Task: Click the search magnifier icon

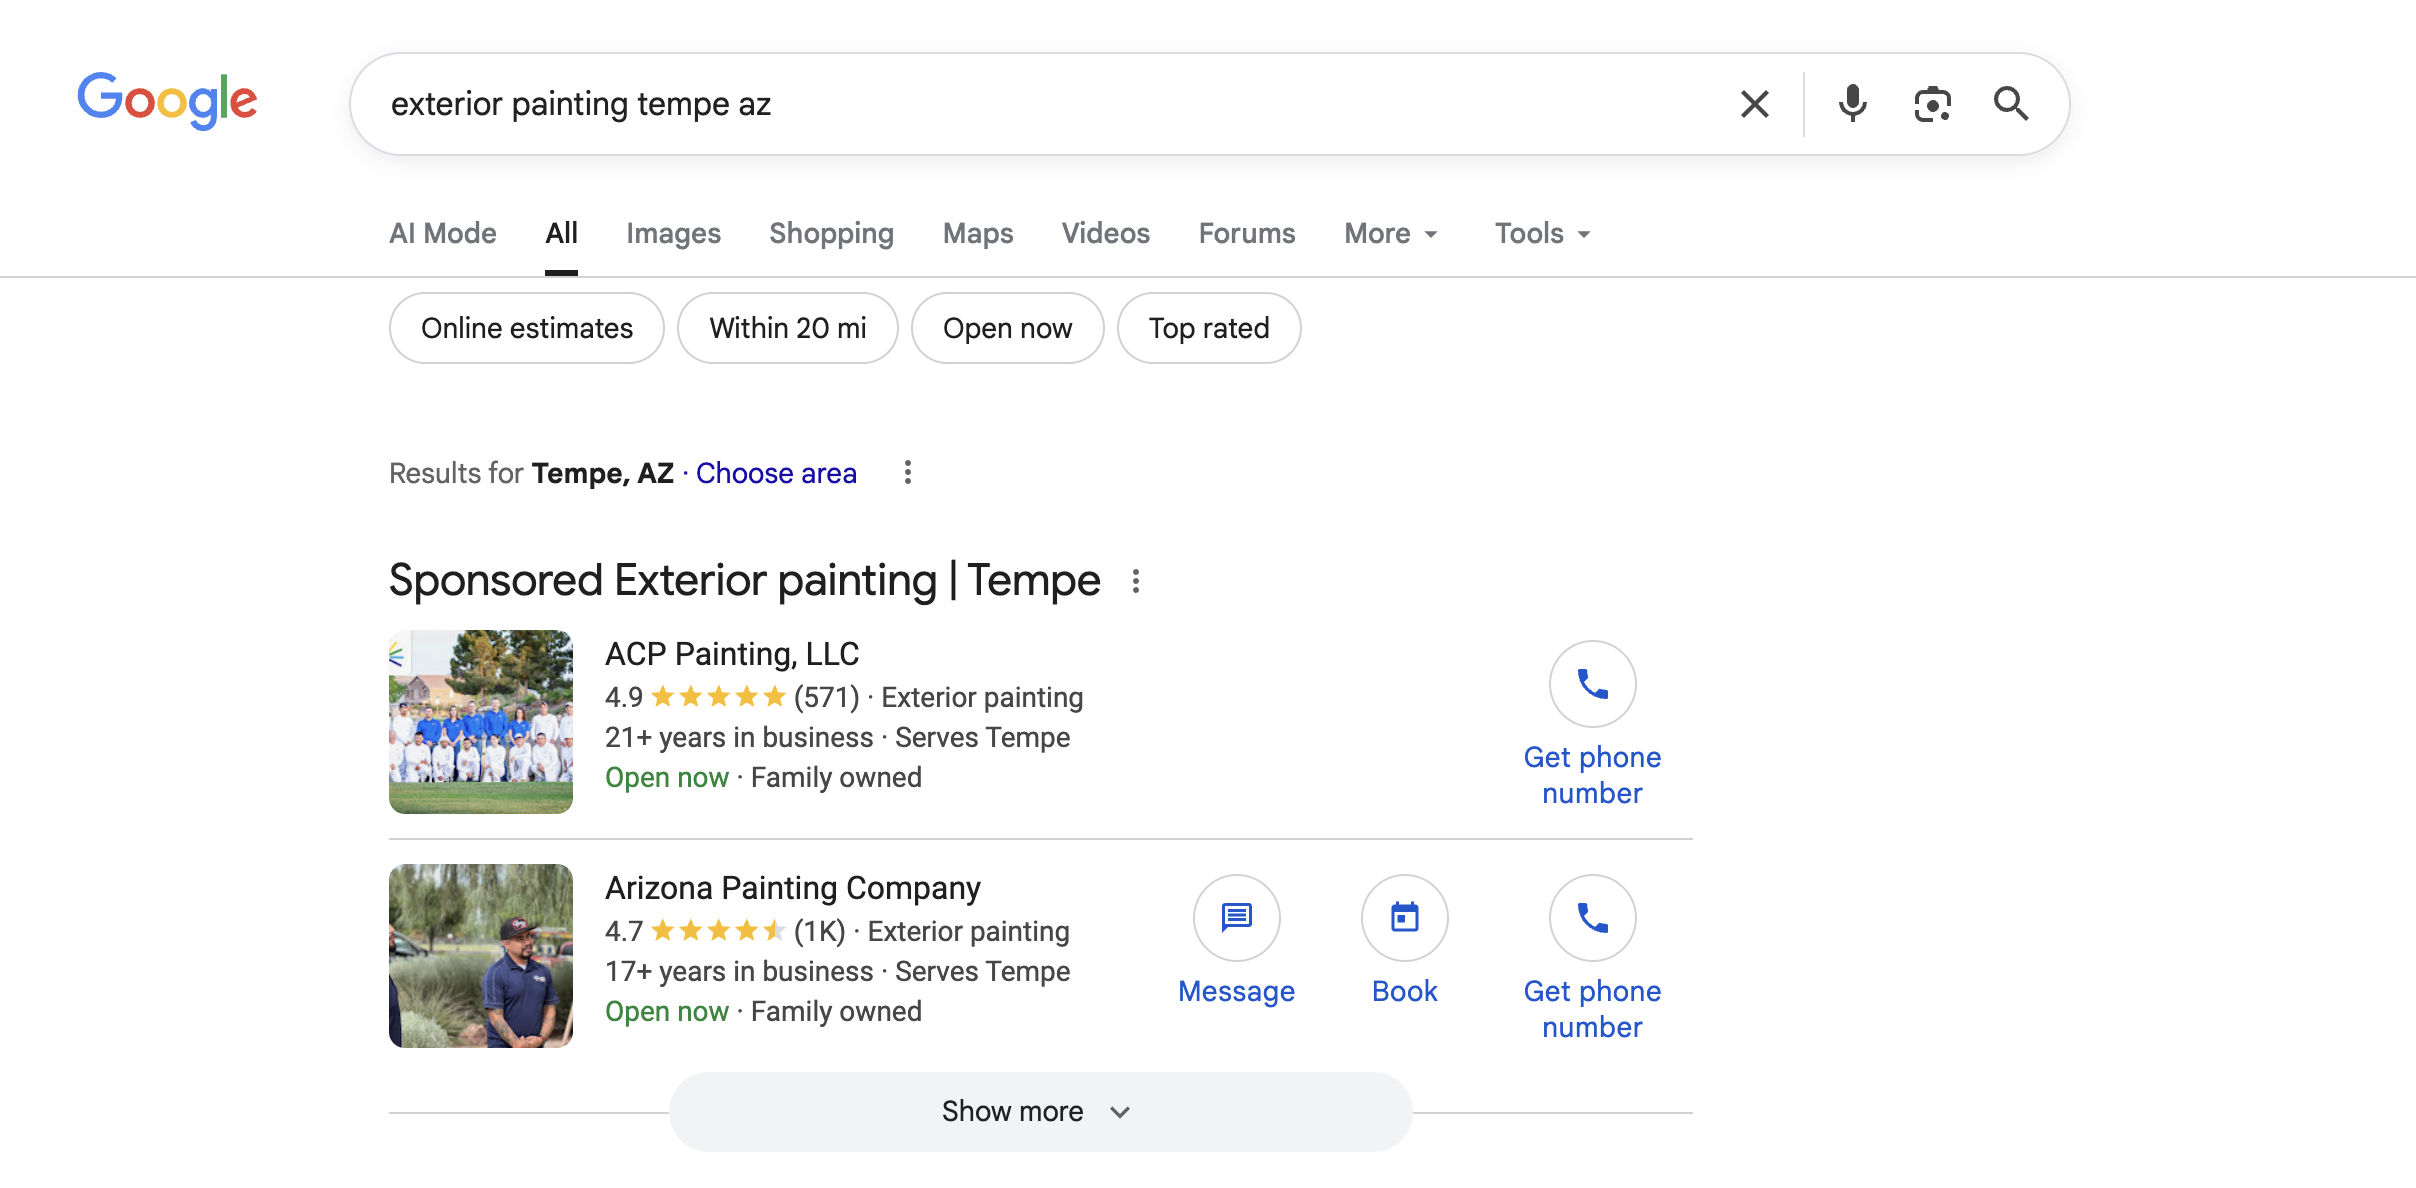Action: click(2011, 103)
